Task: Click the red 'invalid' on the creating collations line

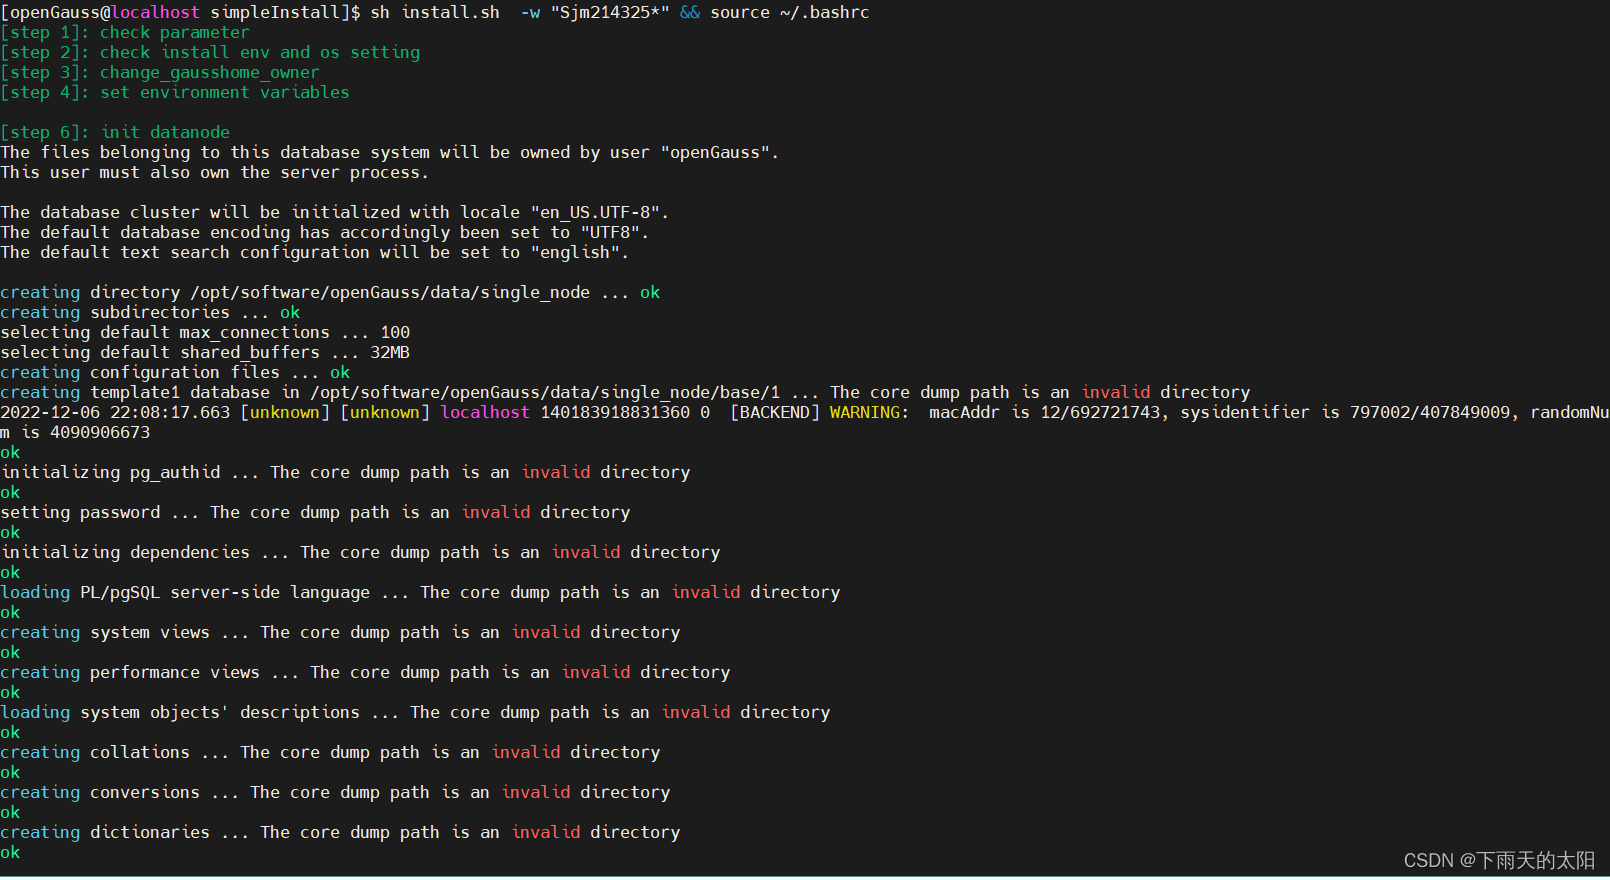Action: coord(526,752)
